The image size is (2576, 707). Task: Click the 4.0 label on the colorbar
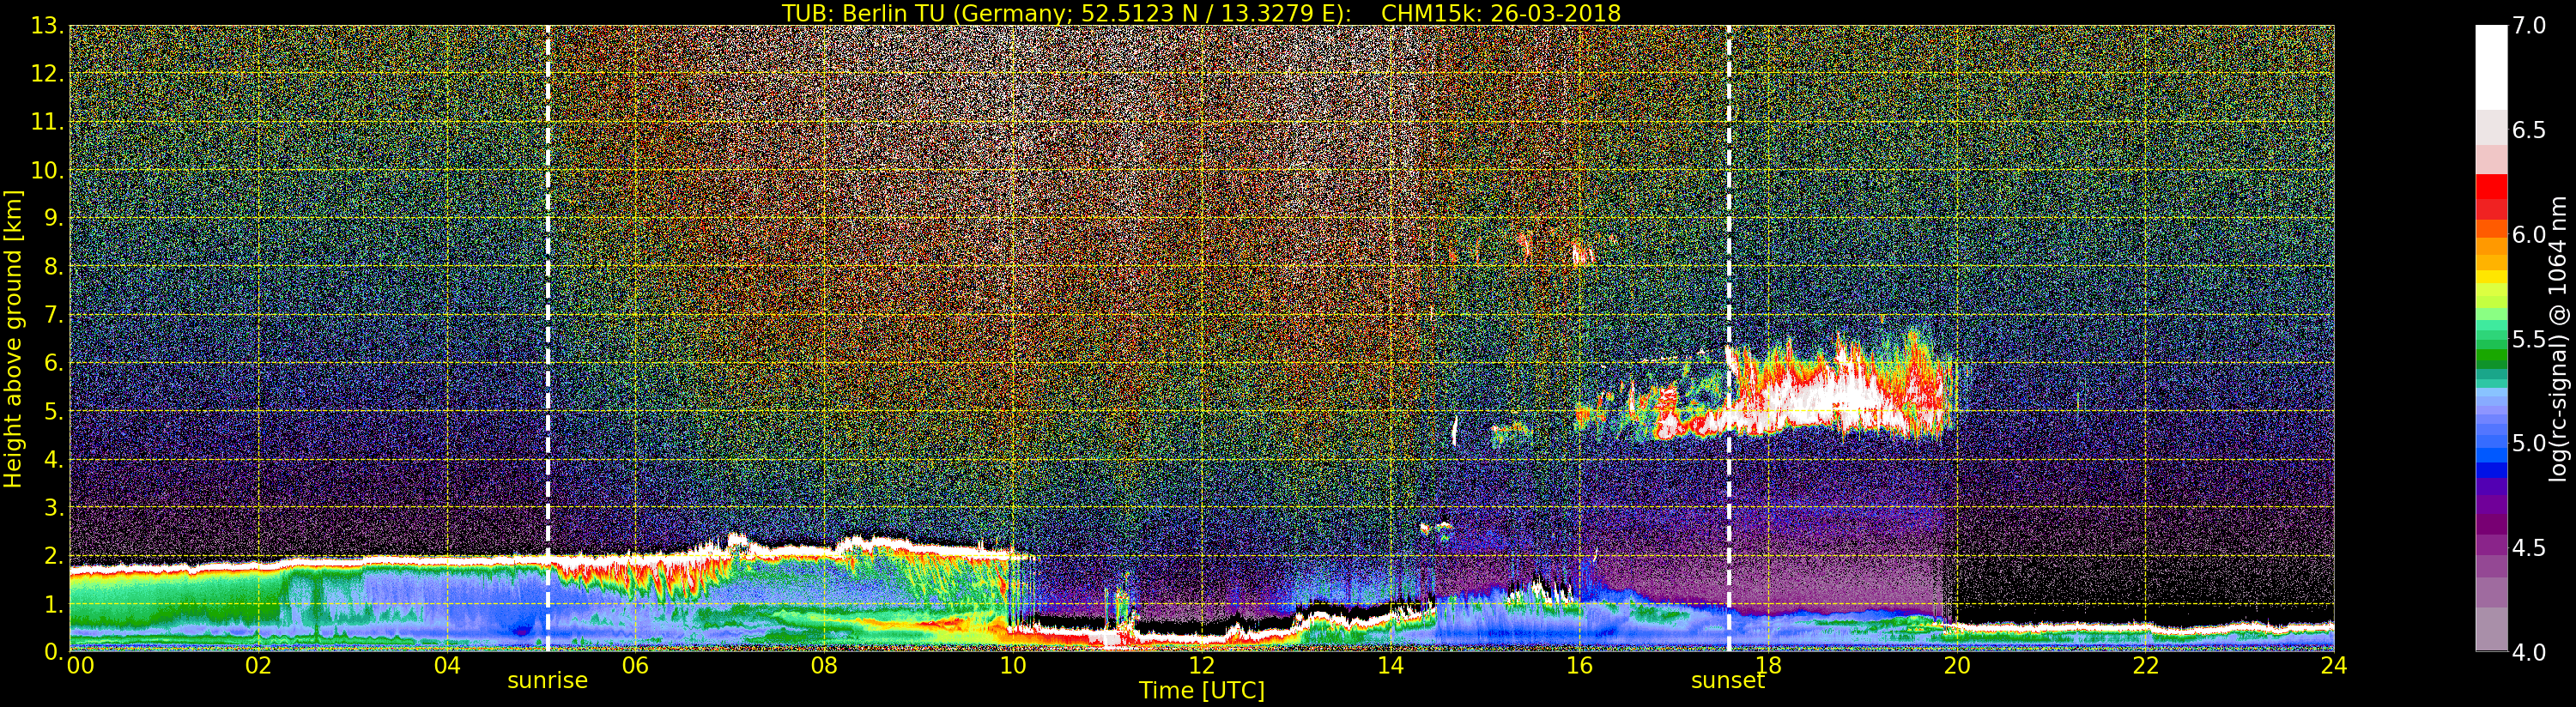(2530, 652)
